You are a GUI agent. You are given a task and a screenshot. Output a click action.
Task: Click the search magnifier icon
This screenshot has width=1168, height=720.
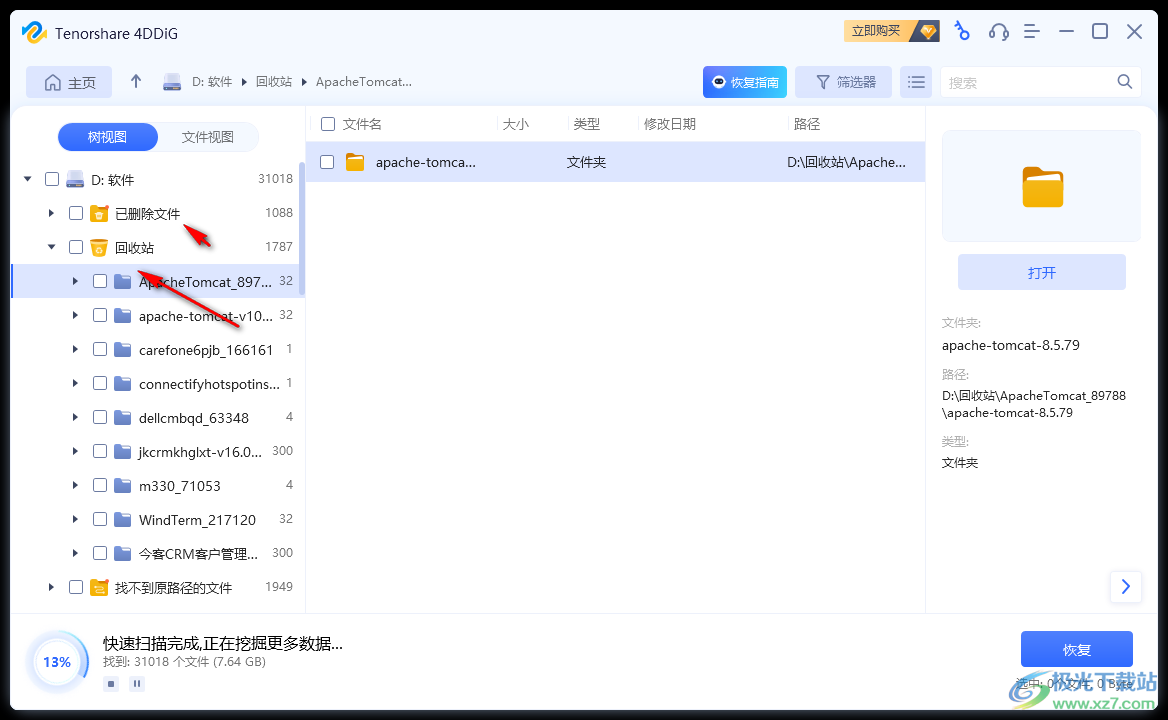point(1125,82)
